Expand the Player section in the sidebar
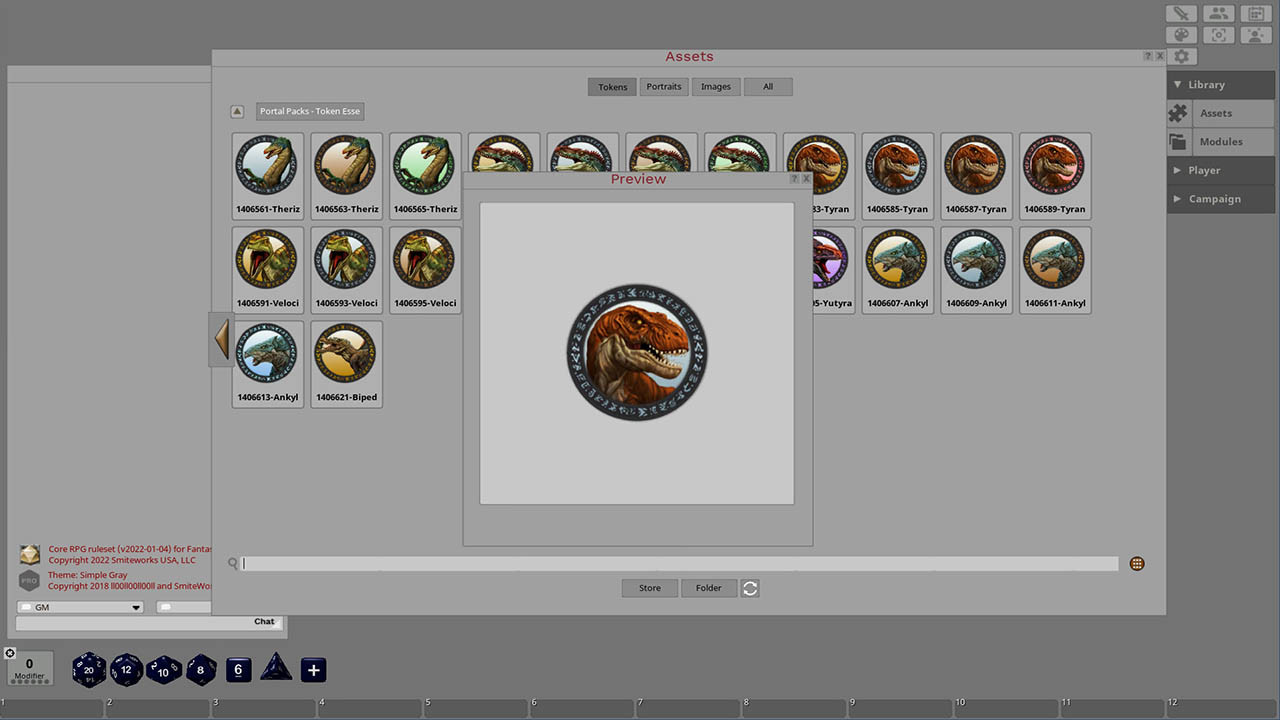Screen dimensions: 1280x720 point(1207,170)
